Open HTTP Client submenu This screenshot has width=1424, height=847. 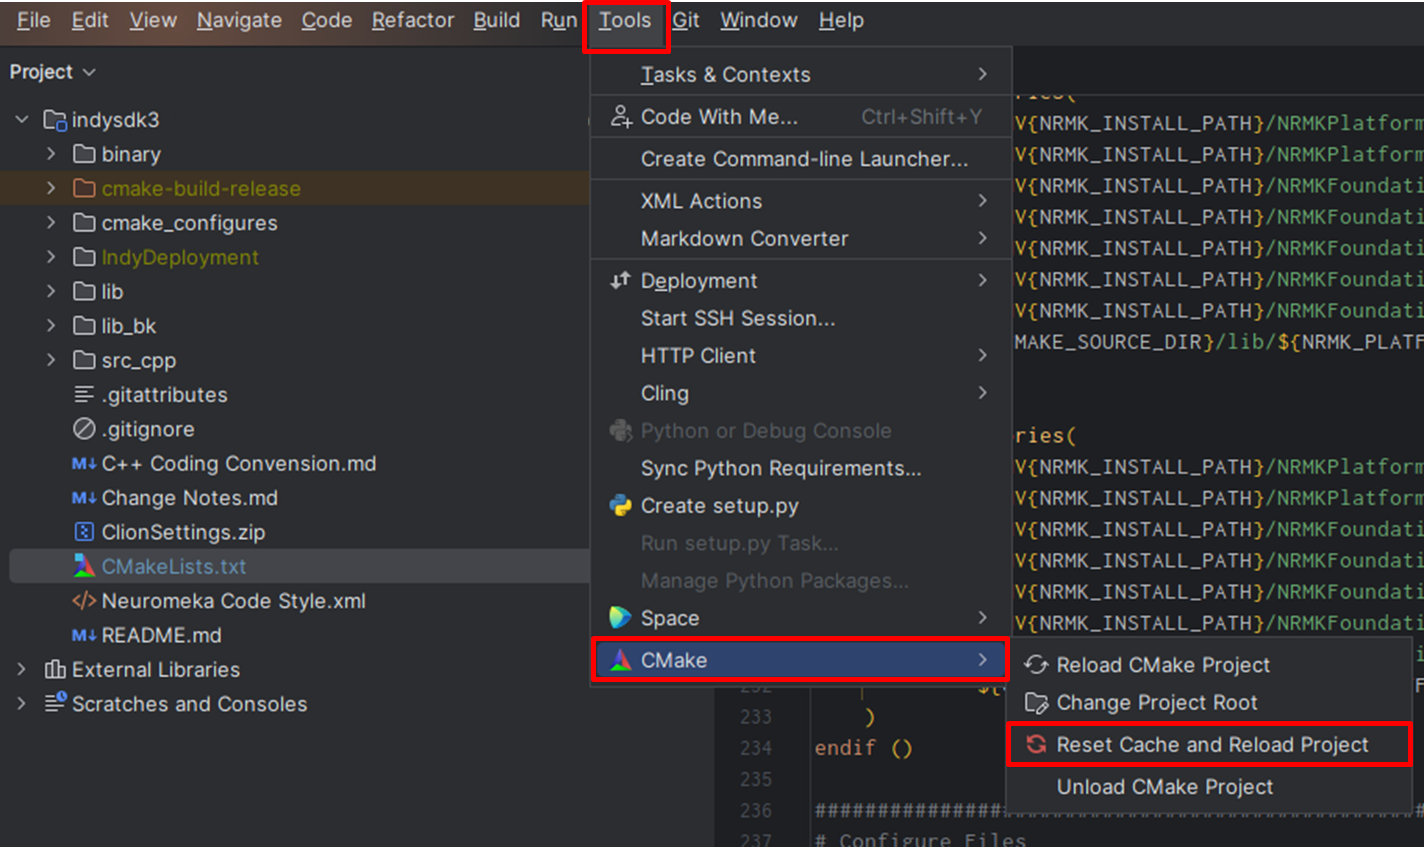click(800, 356)
